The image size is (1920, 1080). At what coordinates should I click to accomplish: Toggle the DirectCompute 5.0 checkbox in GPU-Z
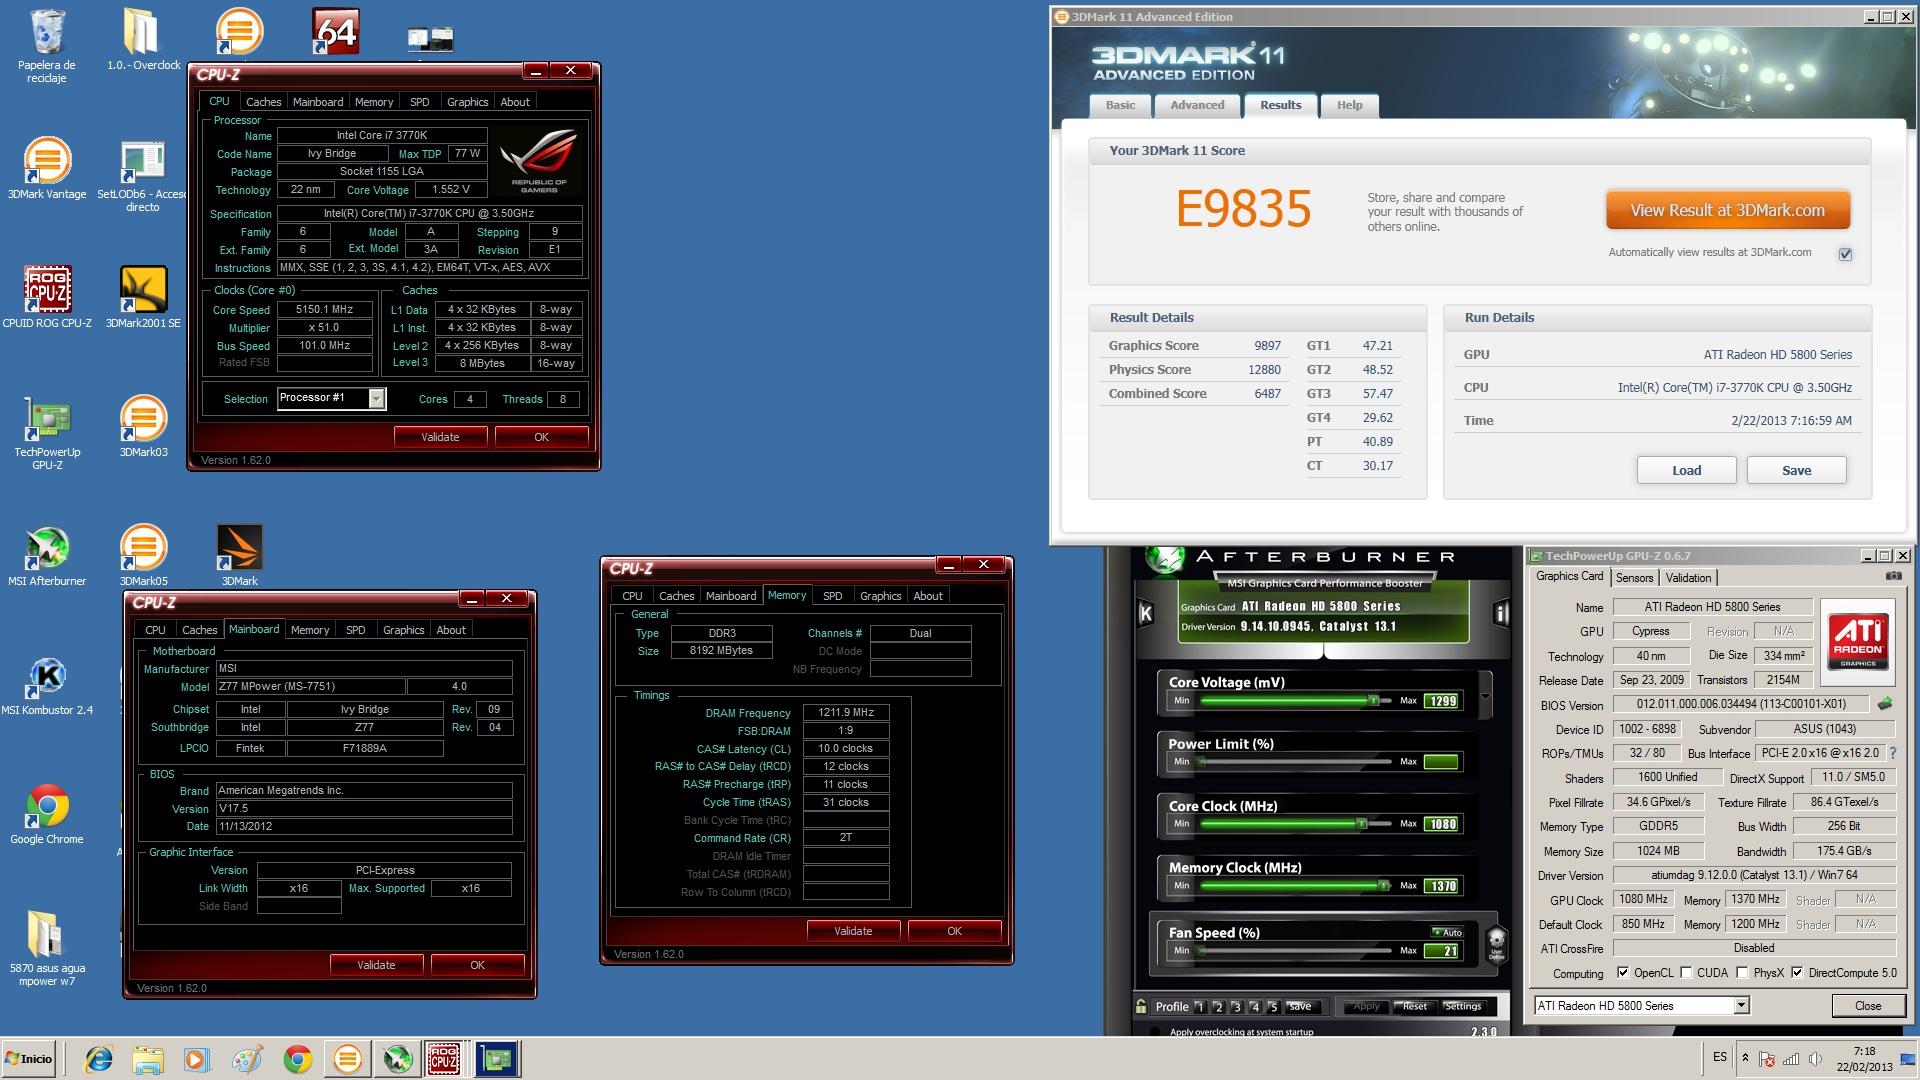point(1797,972)
